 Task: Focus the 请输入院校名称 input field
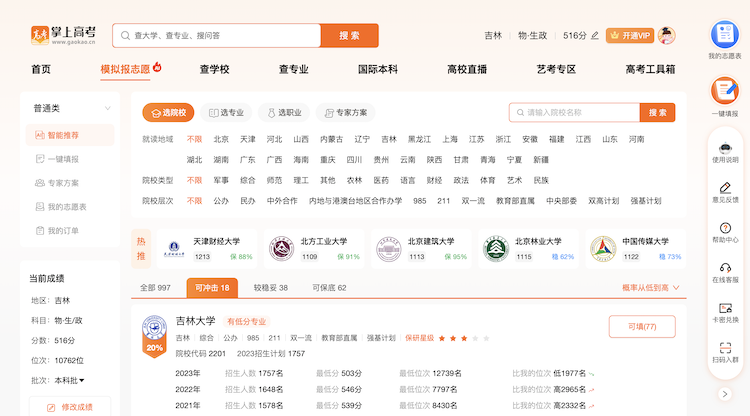574,113
